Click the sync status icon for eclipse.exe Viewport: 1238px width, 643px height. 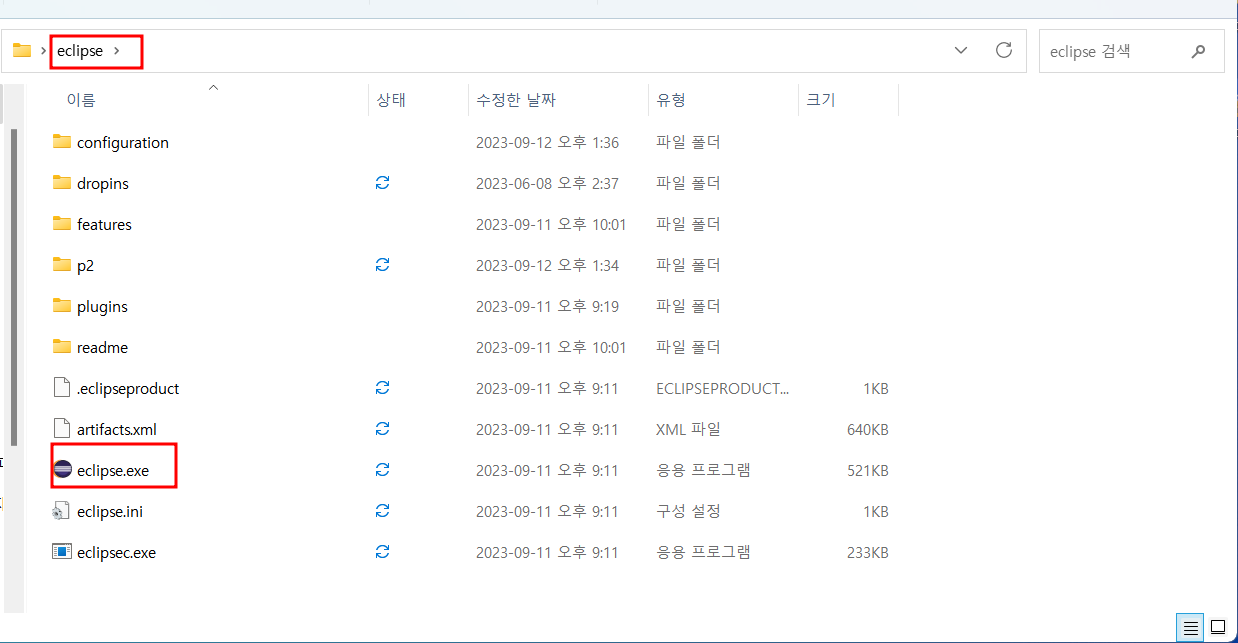click(382, 470)
